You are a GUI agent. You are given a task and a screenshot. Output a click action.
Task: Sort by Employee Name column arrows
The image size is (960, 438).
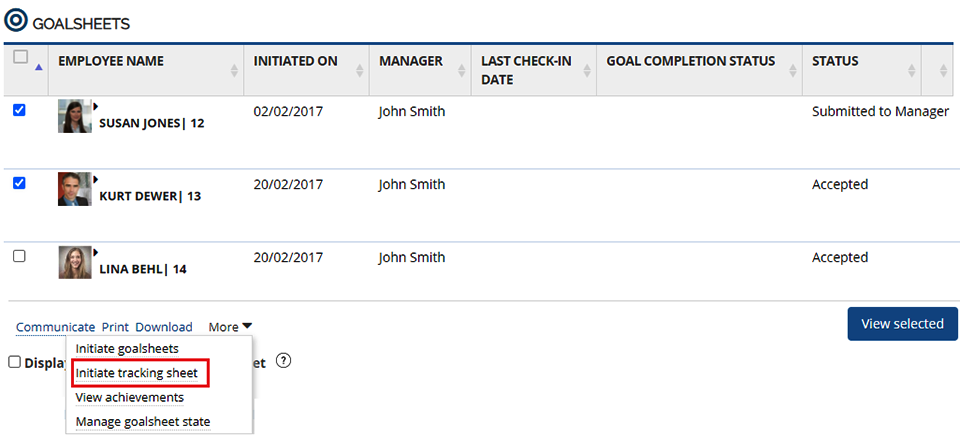point(234,71)
